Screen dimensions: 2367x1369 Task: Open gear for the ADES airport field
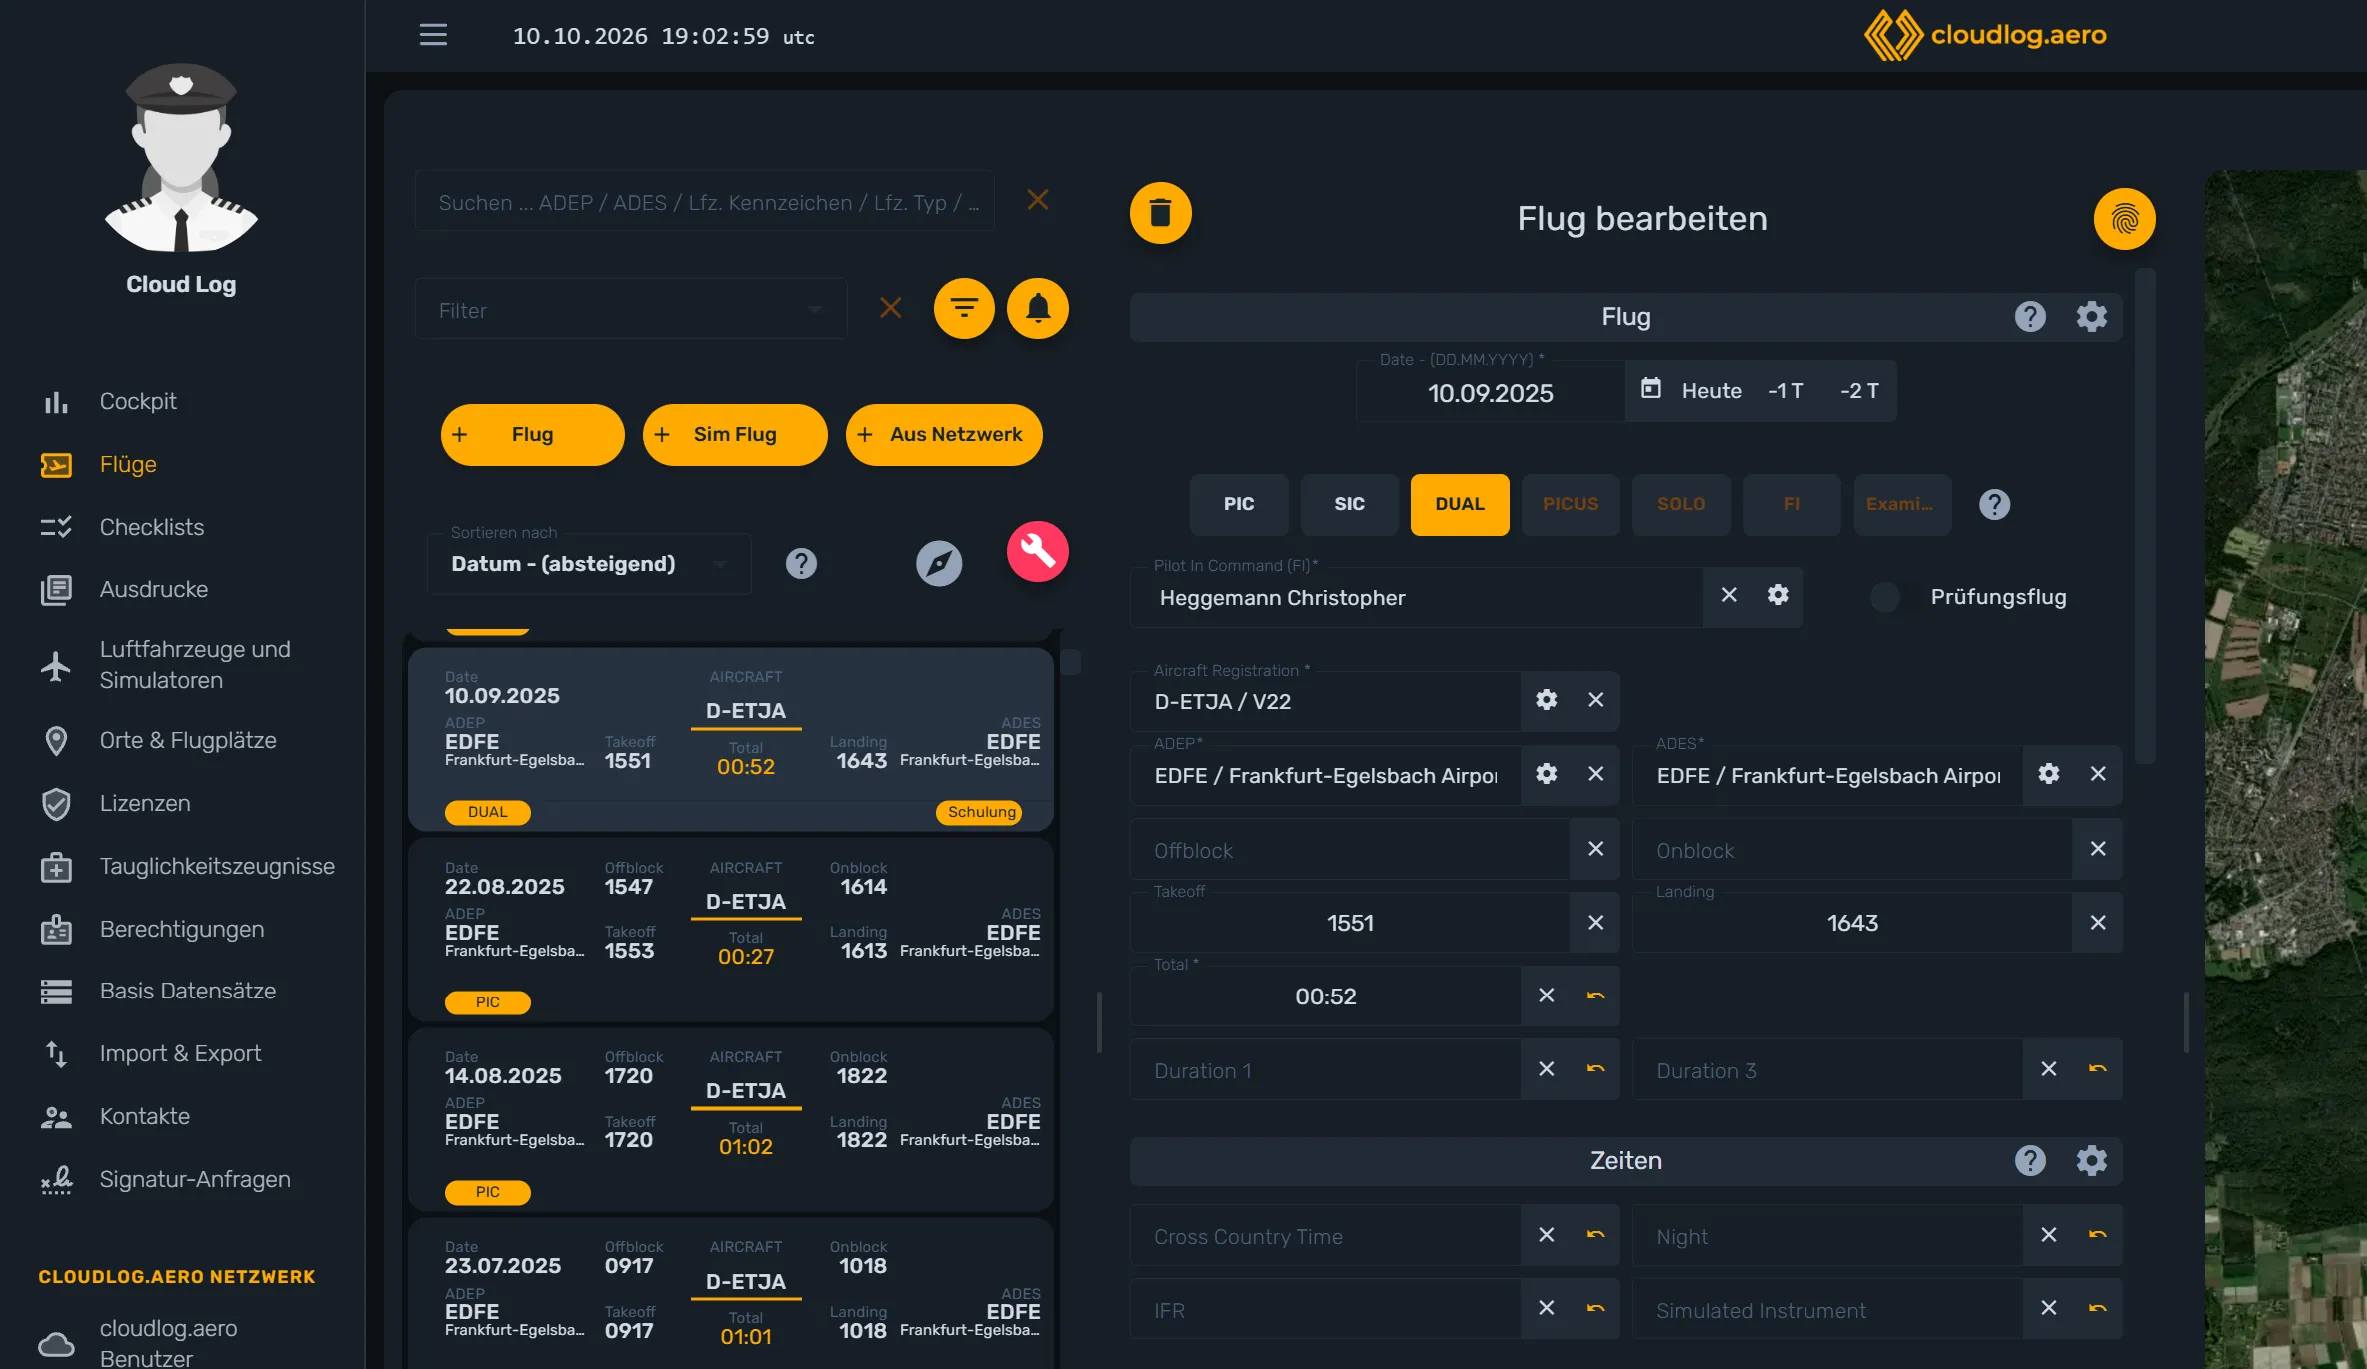[2049, 774]
